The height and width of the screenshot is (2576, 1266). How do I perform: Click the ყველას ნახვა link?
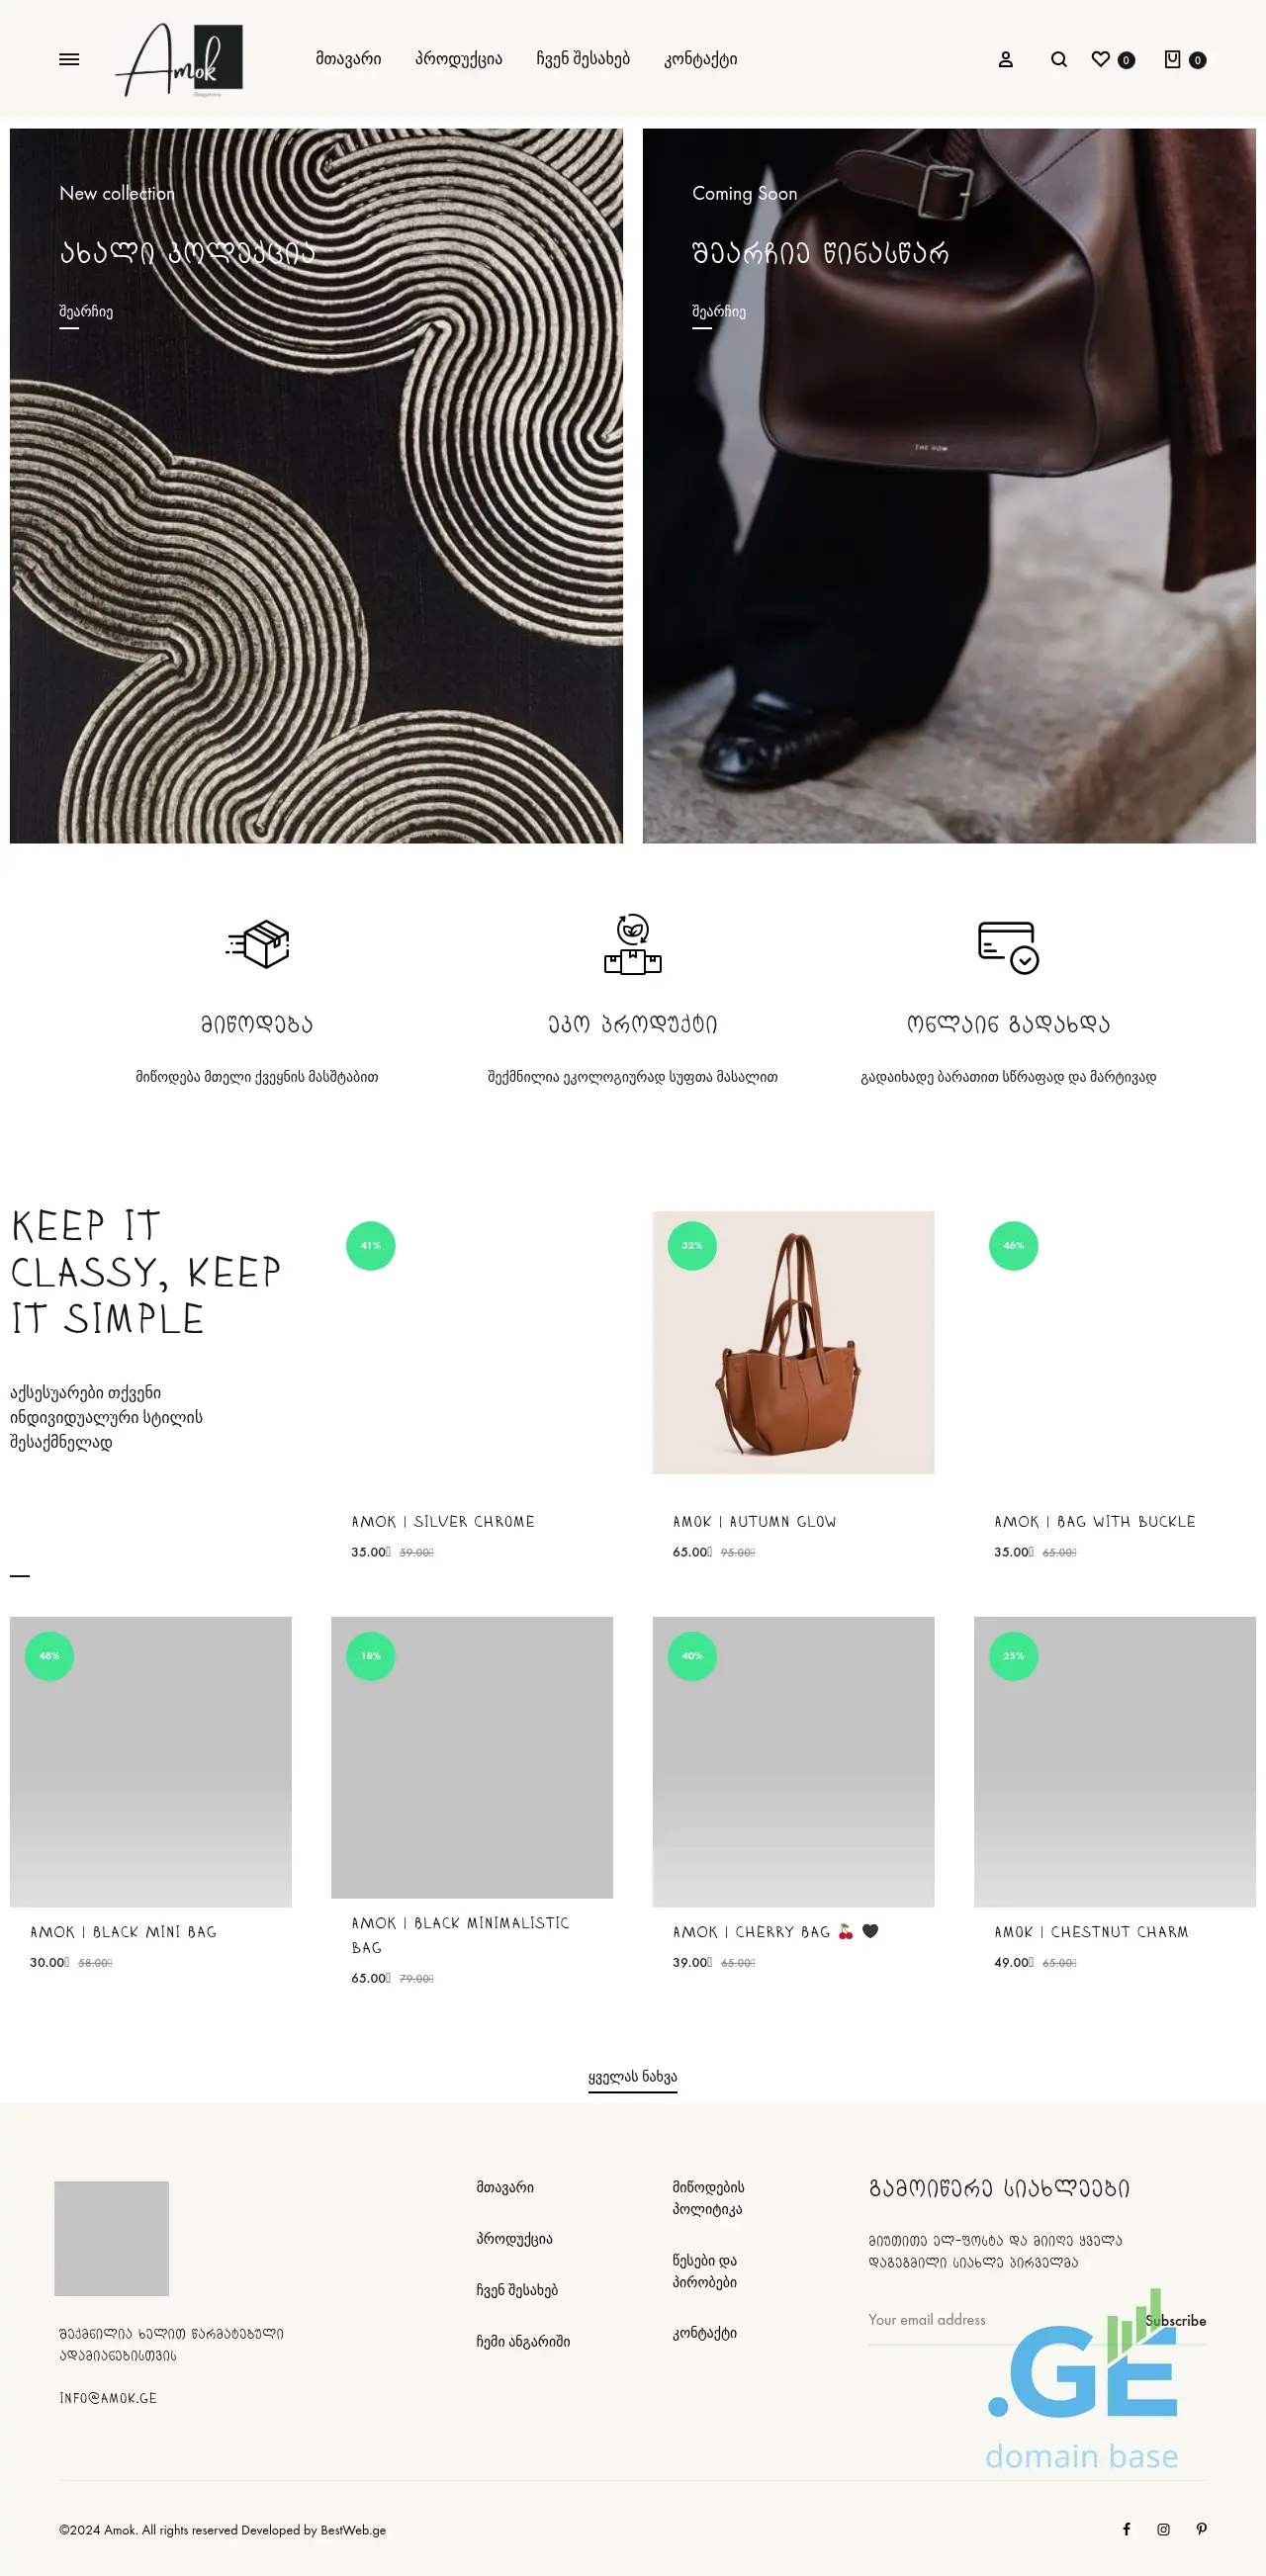point(632,2077)
